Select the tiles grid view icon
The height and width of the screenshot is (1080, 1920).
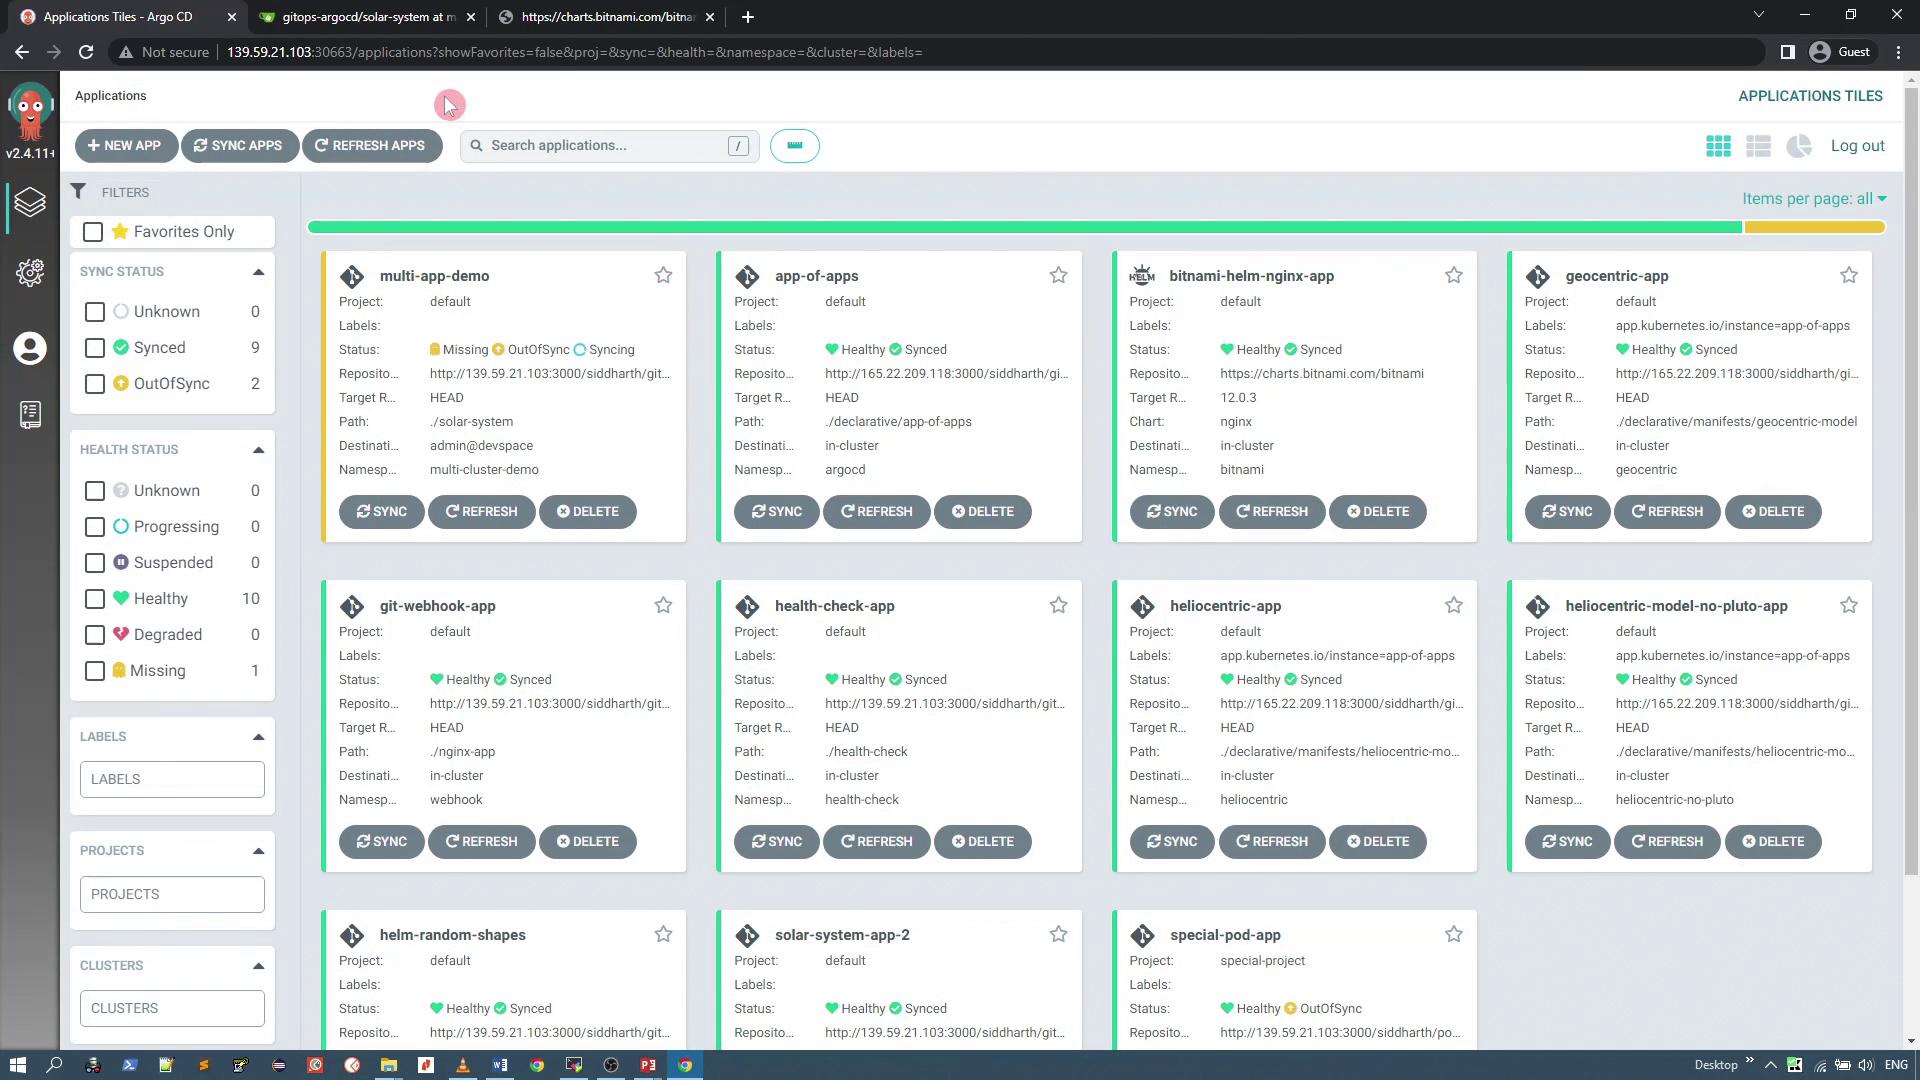click(x=1718, y=146)
